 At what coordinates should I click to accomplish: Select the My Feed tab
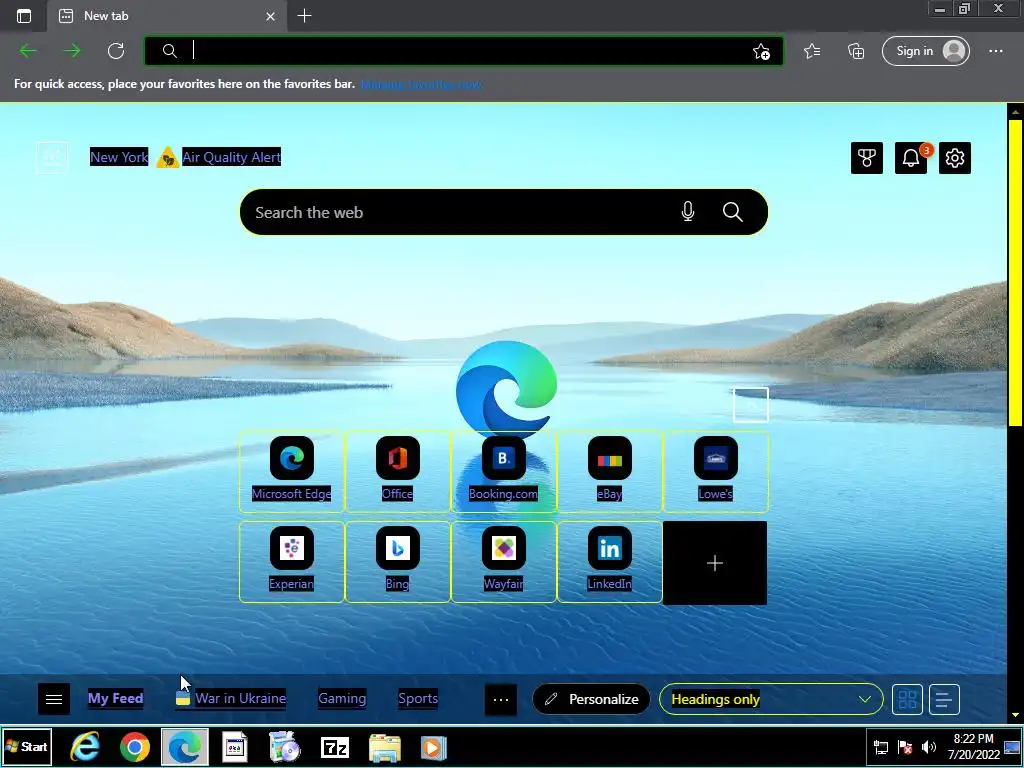tap(116, 698)
